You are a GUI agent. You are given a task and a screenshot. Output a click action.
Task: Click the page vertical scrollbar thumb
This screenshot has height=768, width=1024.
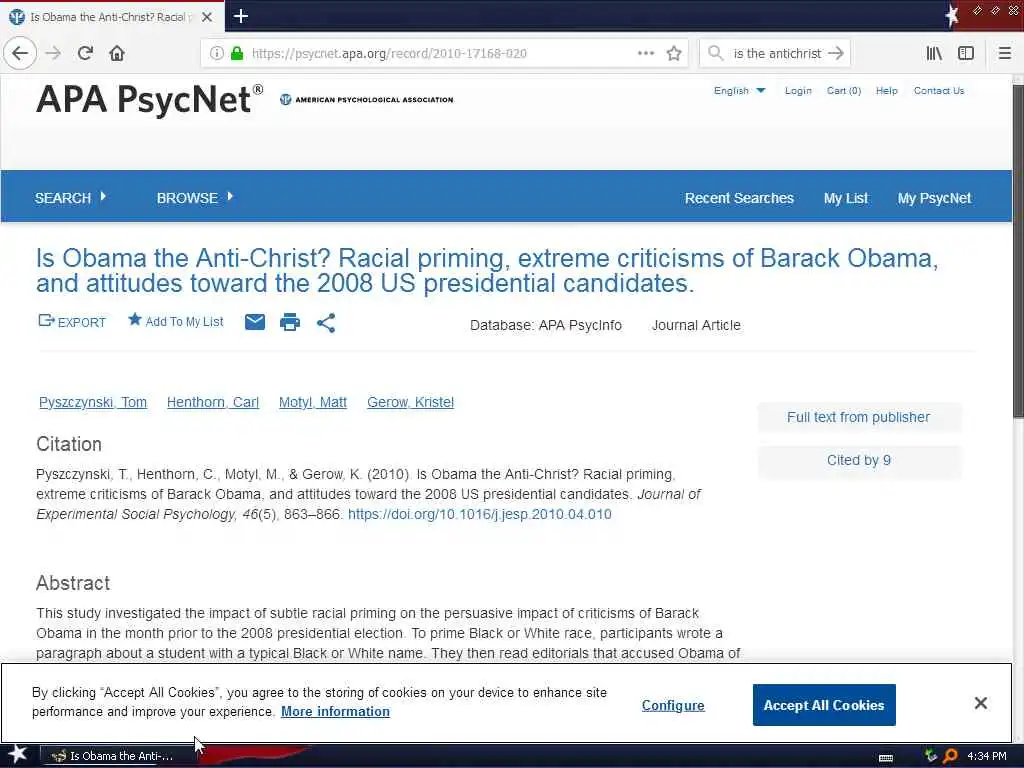tap(1017, 251)
